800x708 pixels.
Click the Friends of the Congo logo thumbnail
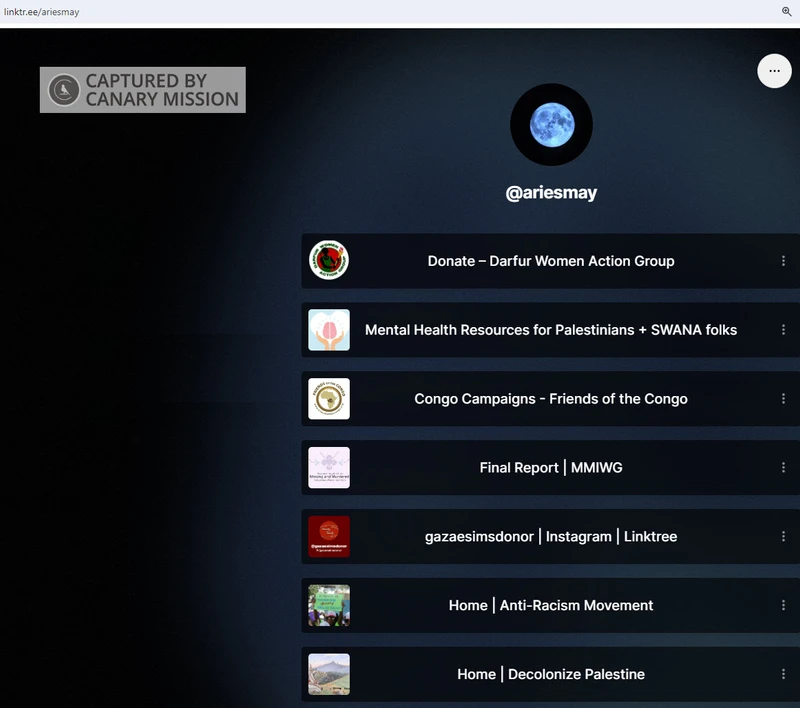[x=329, y=399]
